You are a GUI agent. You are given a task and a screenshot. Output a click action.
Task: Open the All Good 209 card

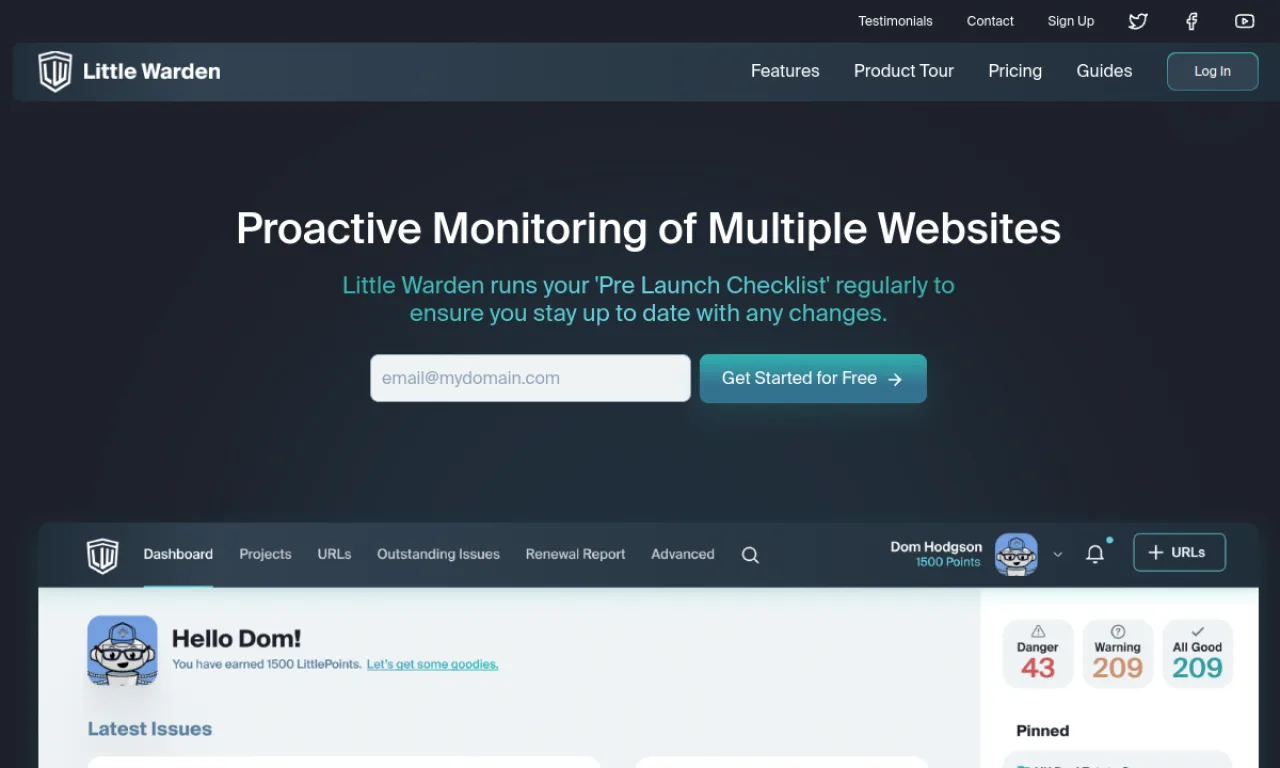click(x=1198, y=654)
